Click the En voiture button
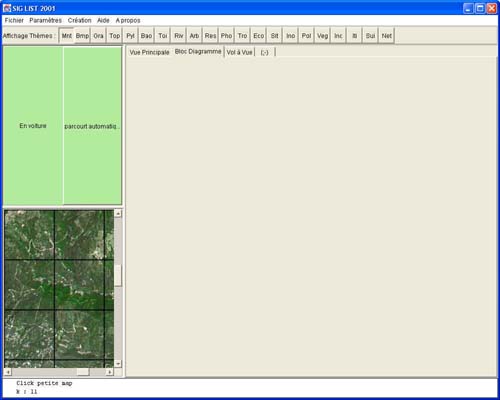Viewport: 500px width, 400px height. (x=33, y=126)
